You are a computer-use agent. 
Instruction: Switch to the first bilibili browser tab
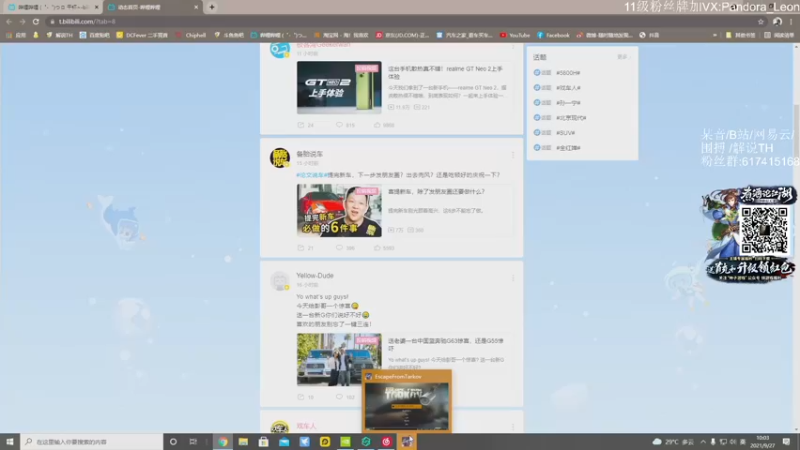pyautogui.click(x=53, y=7)
